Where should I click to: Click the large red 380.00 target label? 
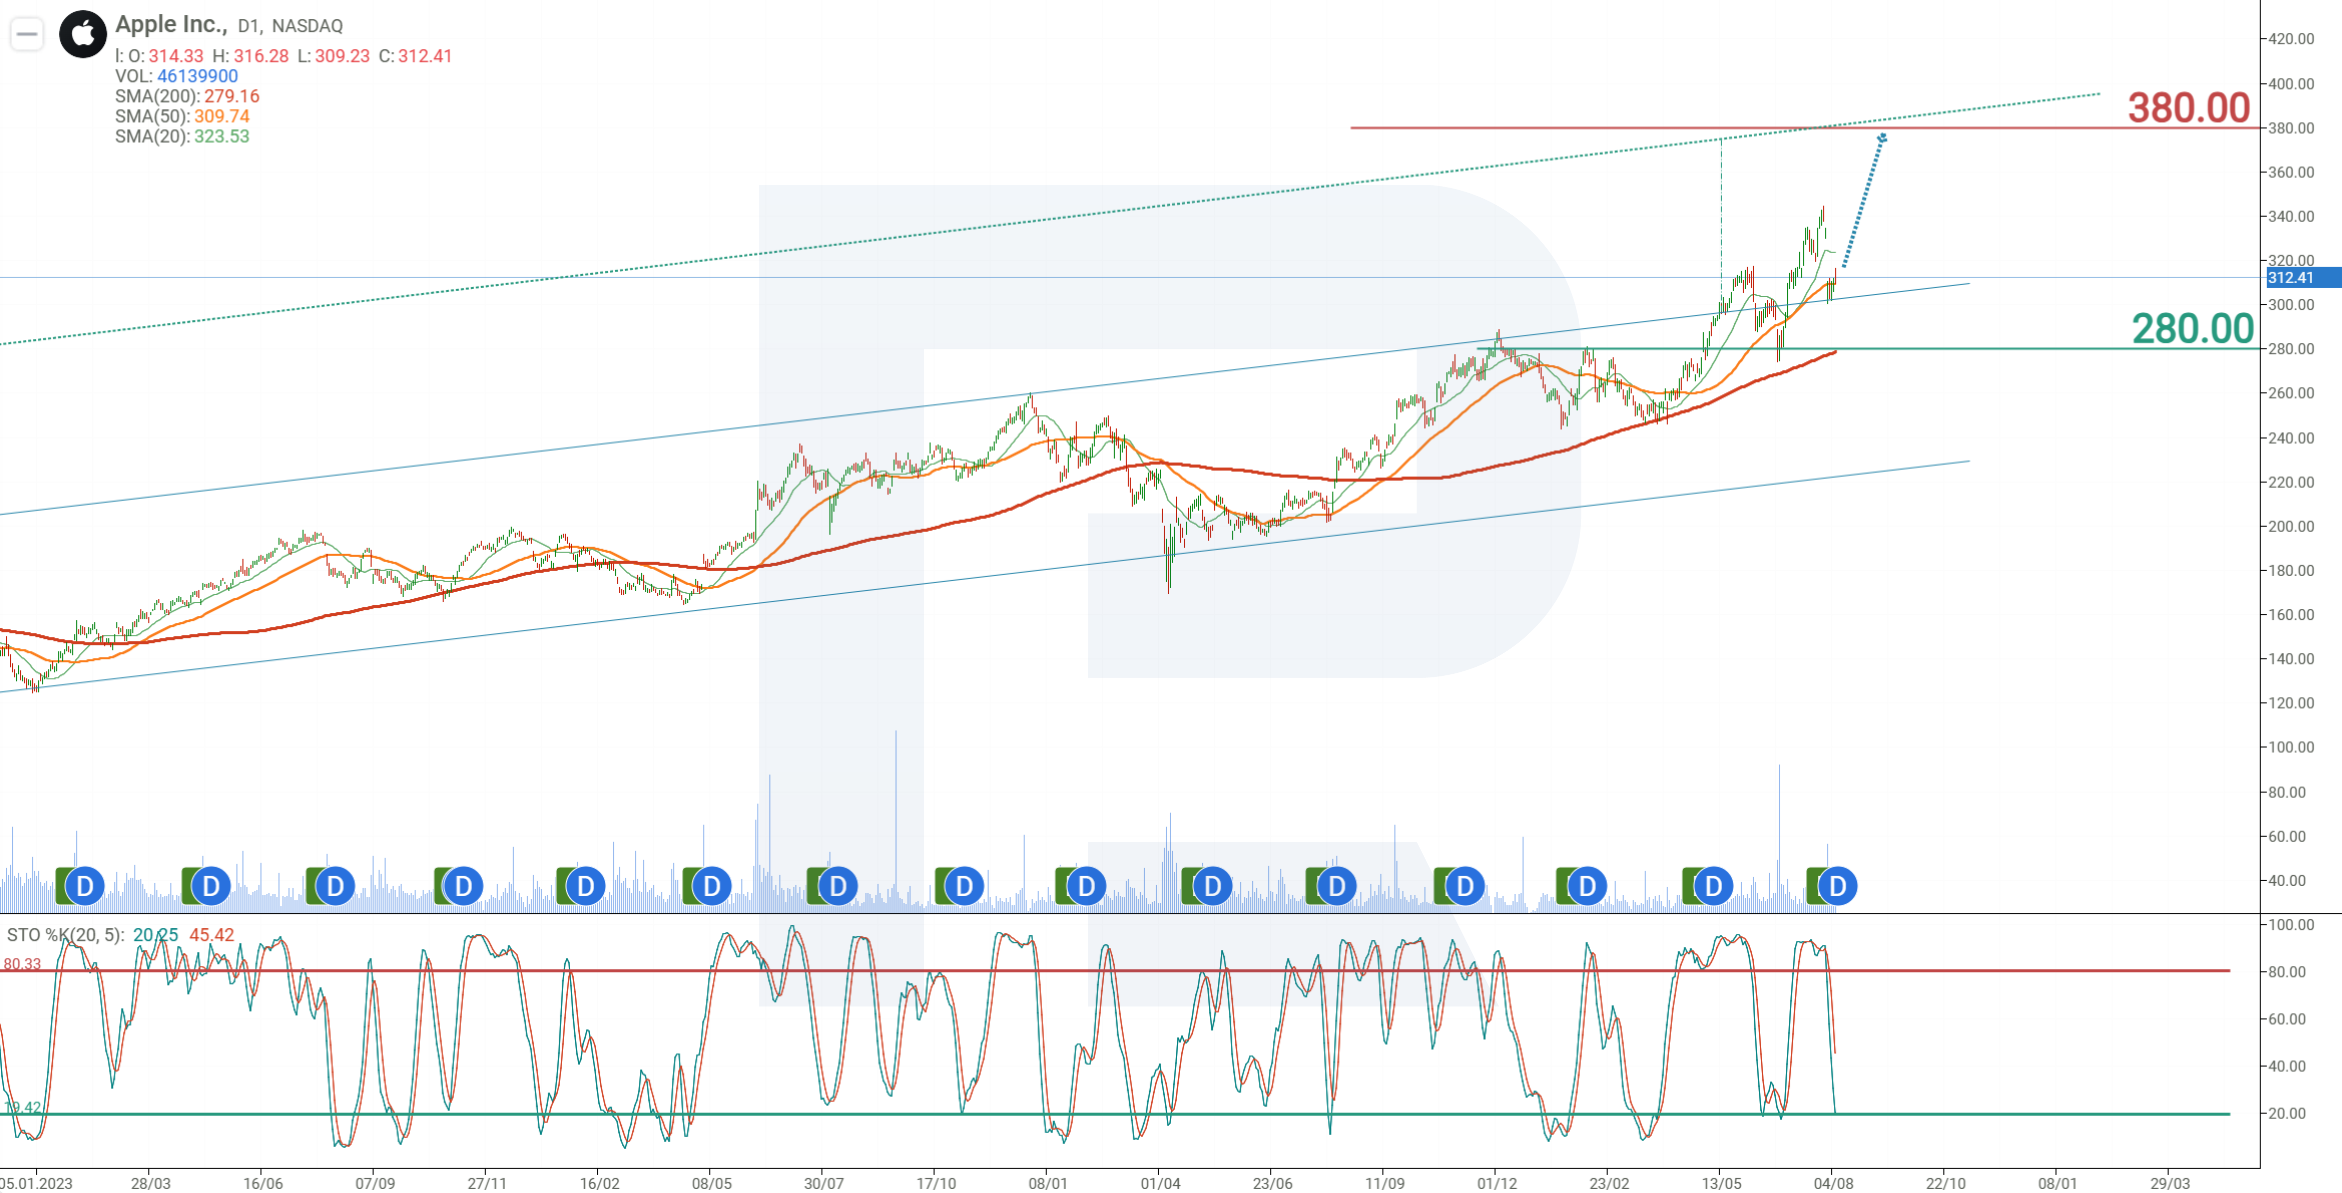2189,107
